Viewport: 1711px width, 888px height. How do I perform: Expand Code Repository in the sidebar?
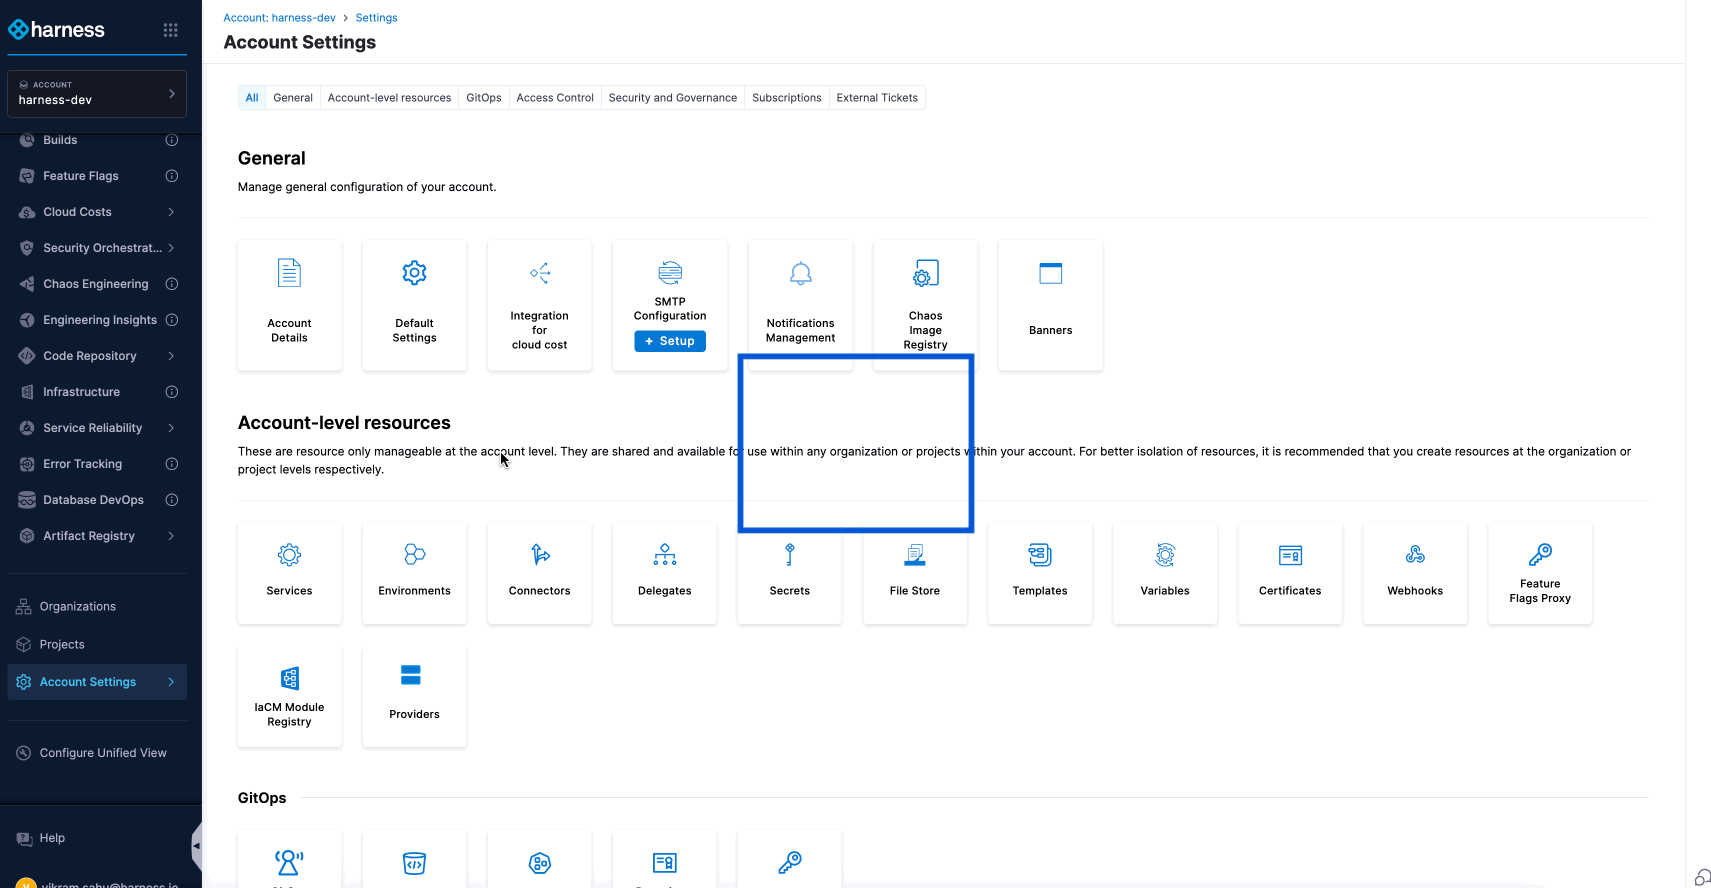pos(171,356)
